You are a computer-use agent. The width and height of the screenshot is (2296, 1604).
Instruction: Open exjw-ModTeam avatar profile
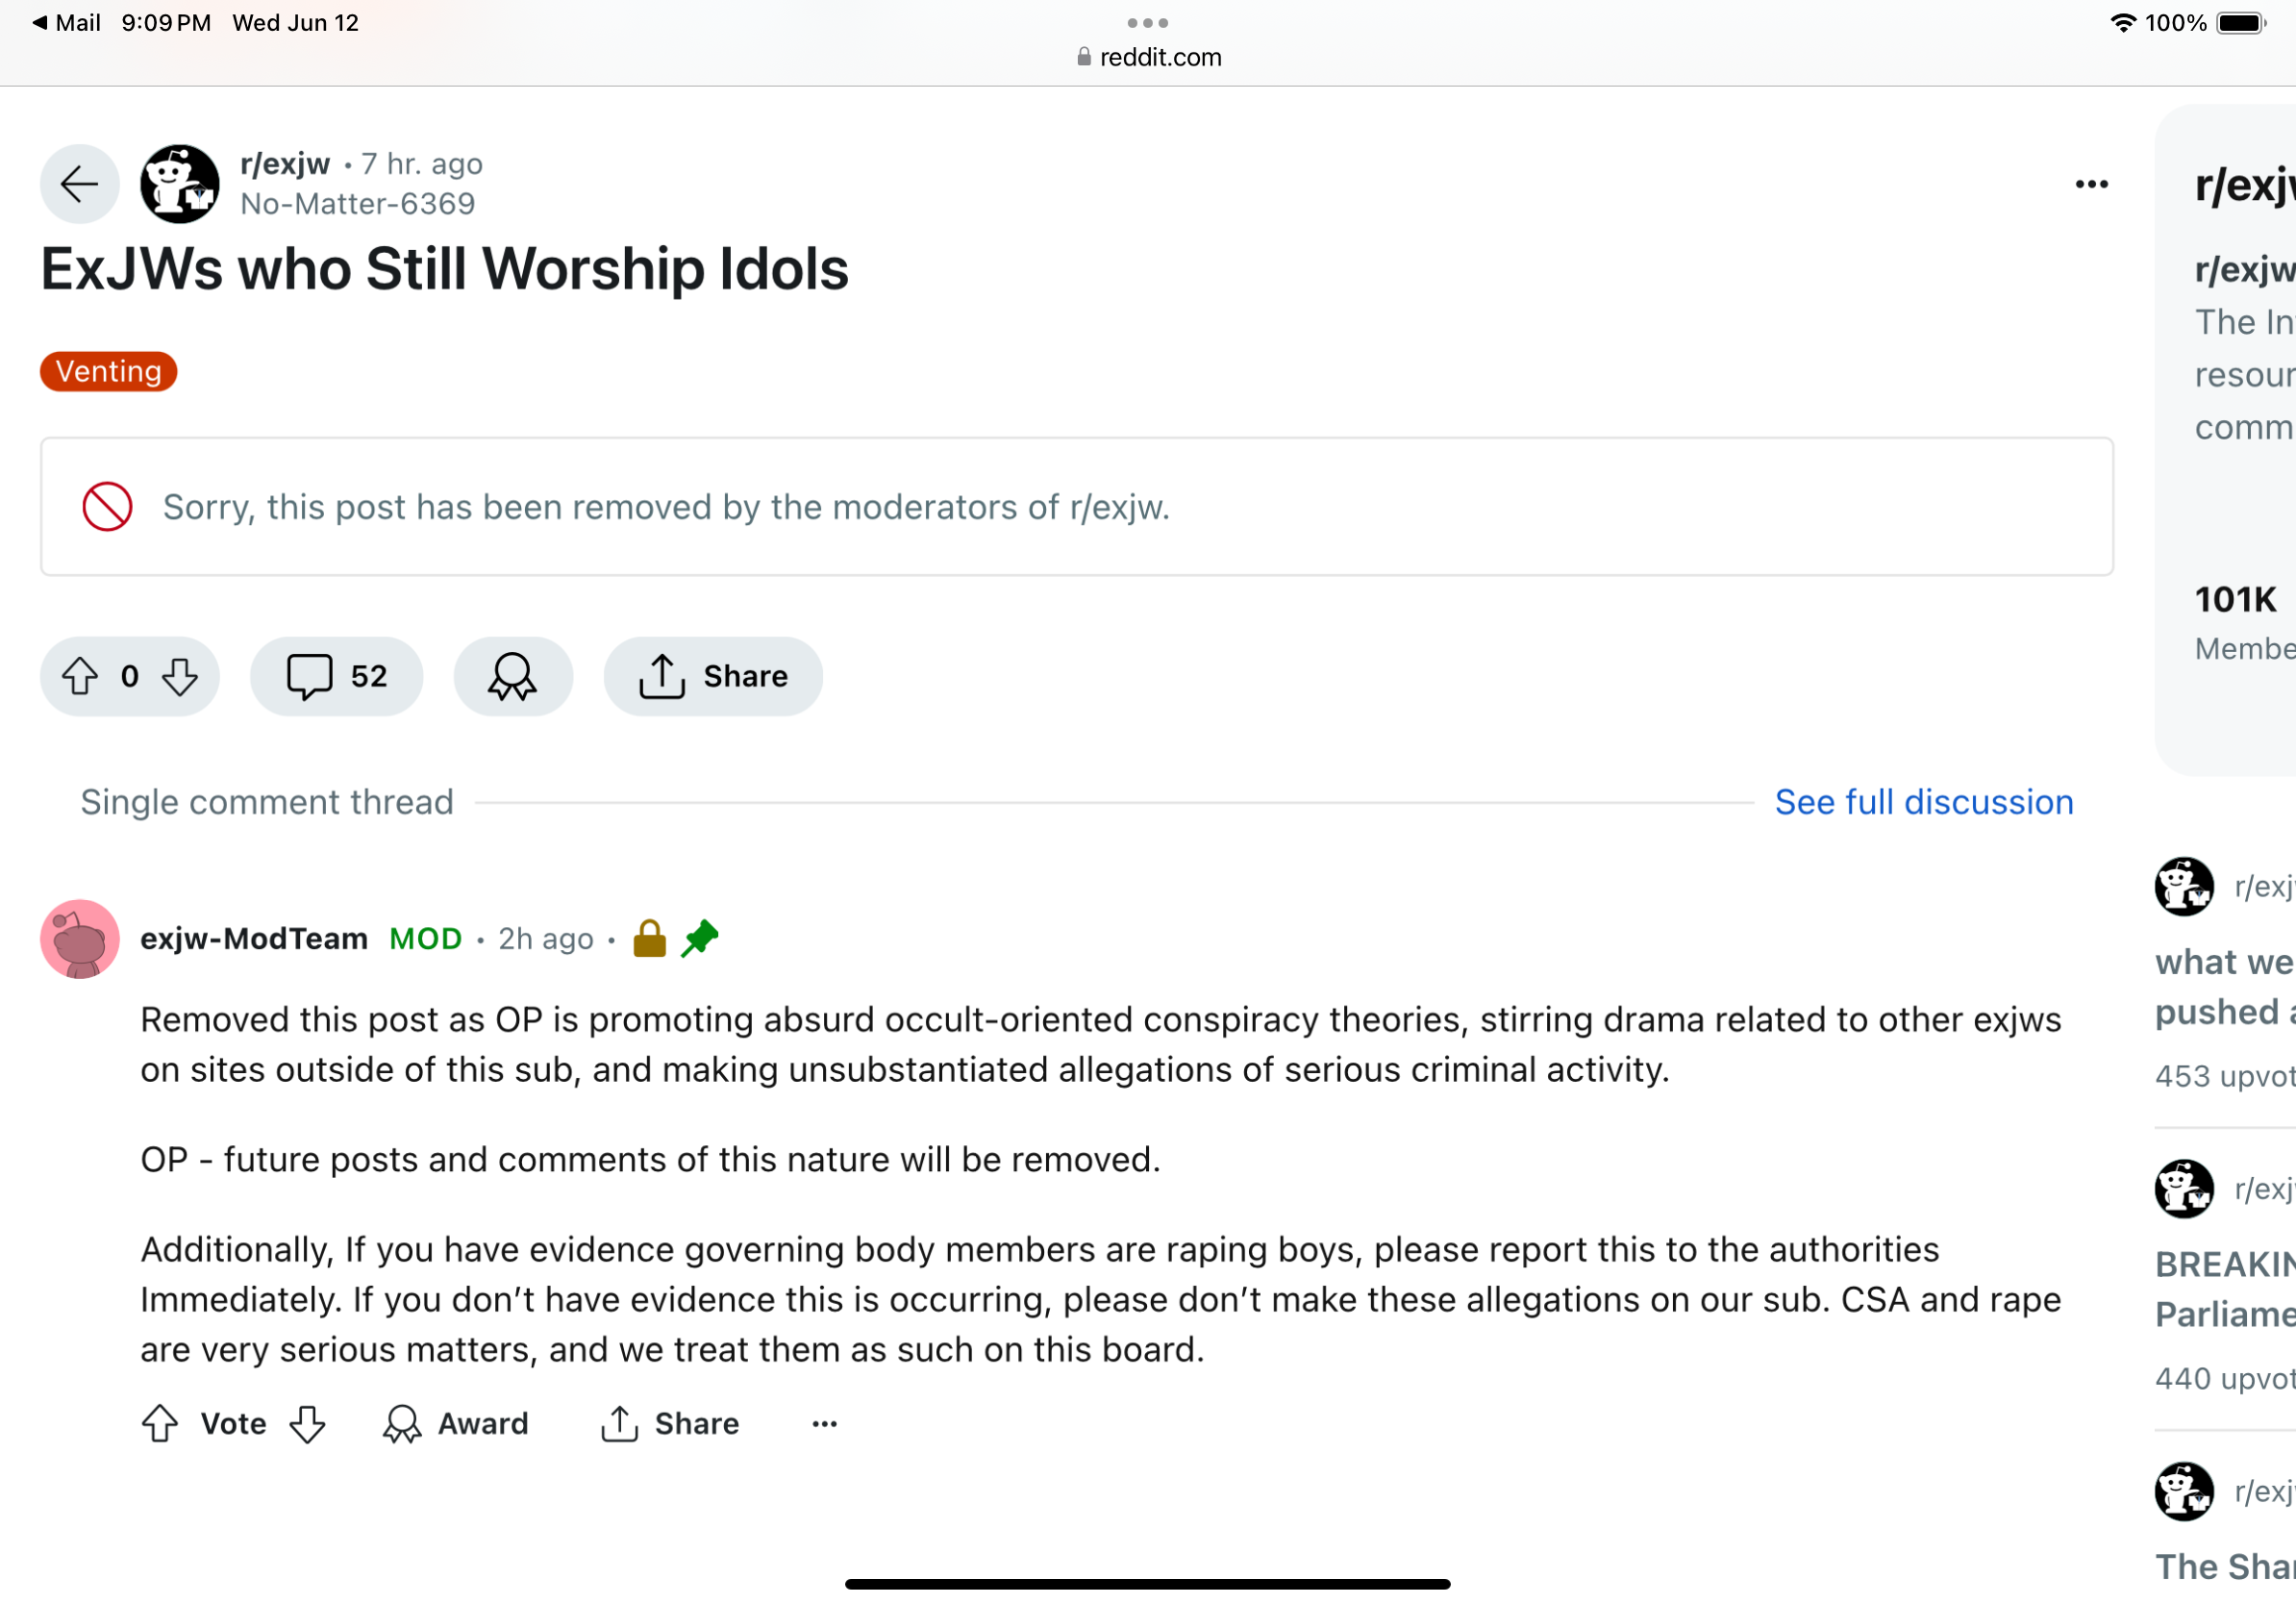pos(80,939)
